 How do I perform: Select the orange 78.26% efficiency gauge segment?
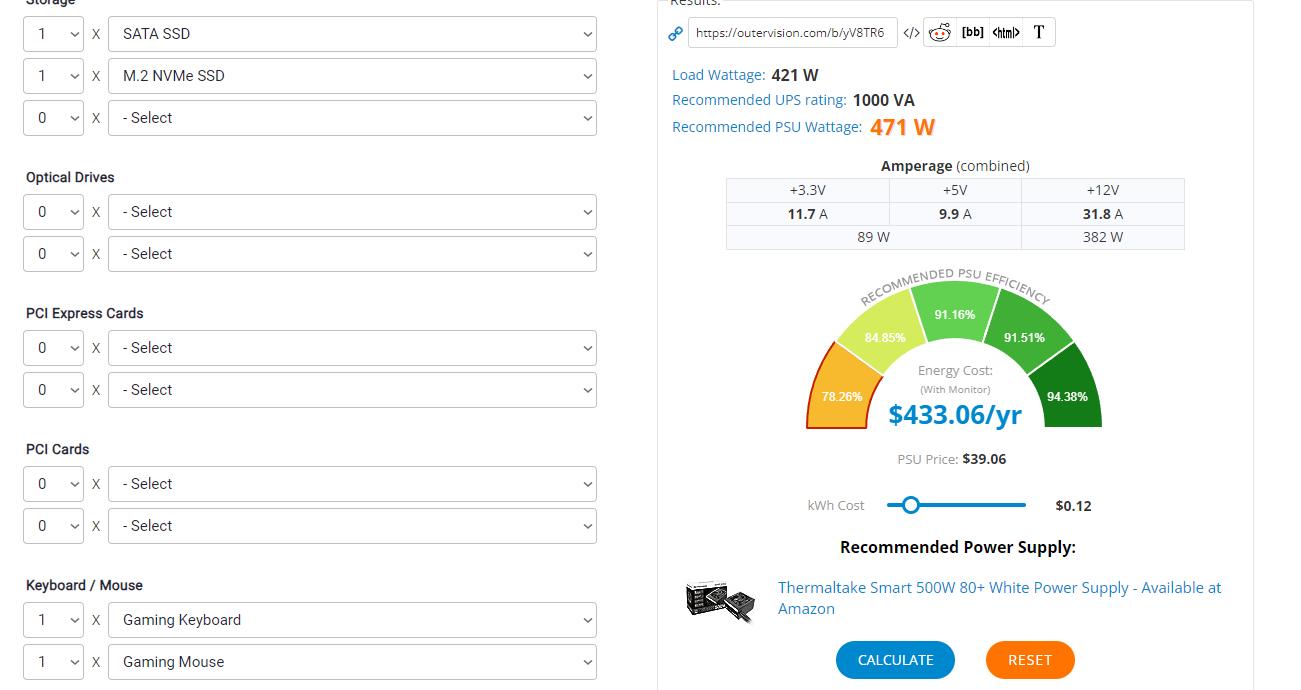click(843, 390)
